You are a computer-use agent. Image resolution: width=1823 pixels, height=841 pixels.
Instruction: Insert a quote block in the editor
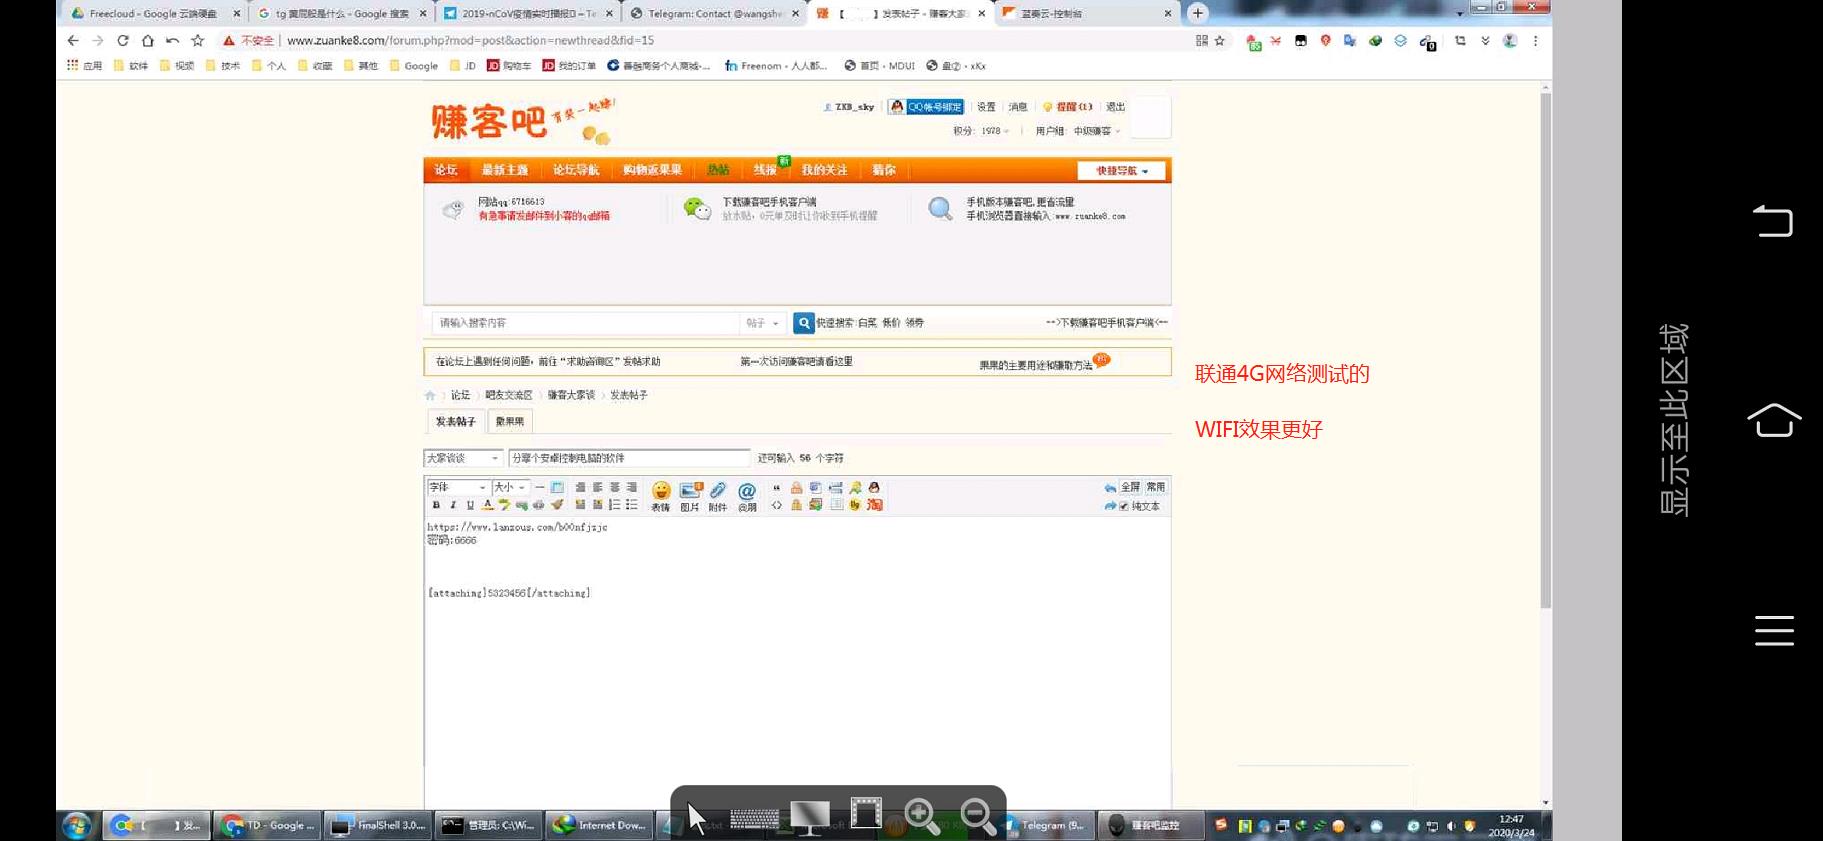pos(777,487)
